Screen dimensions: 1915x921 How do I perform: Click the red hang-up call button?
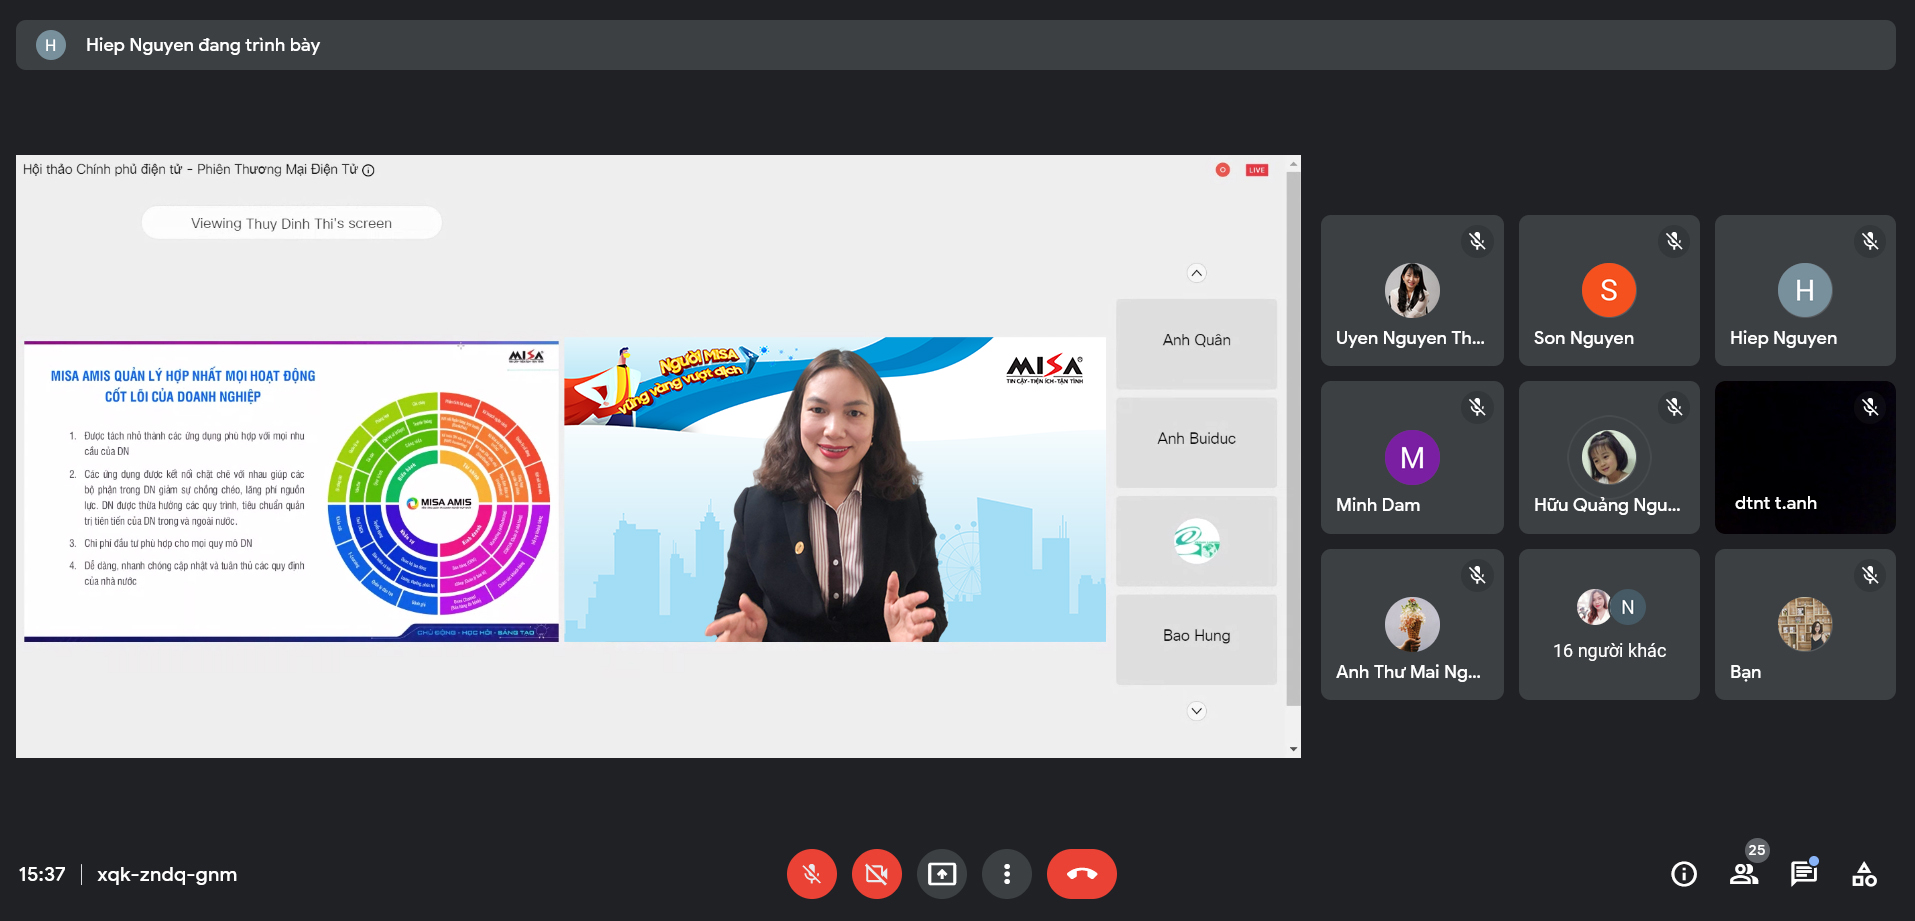[x=1081, y=874]
